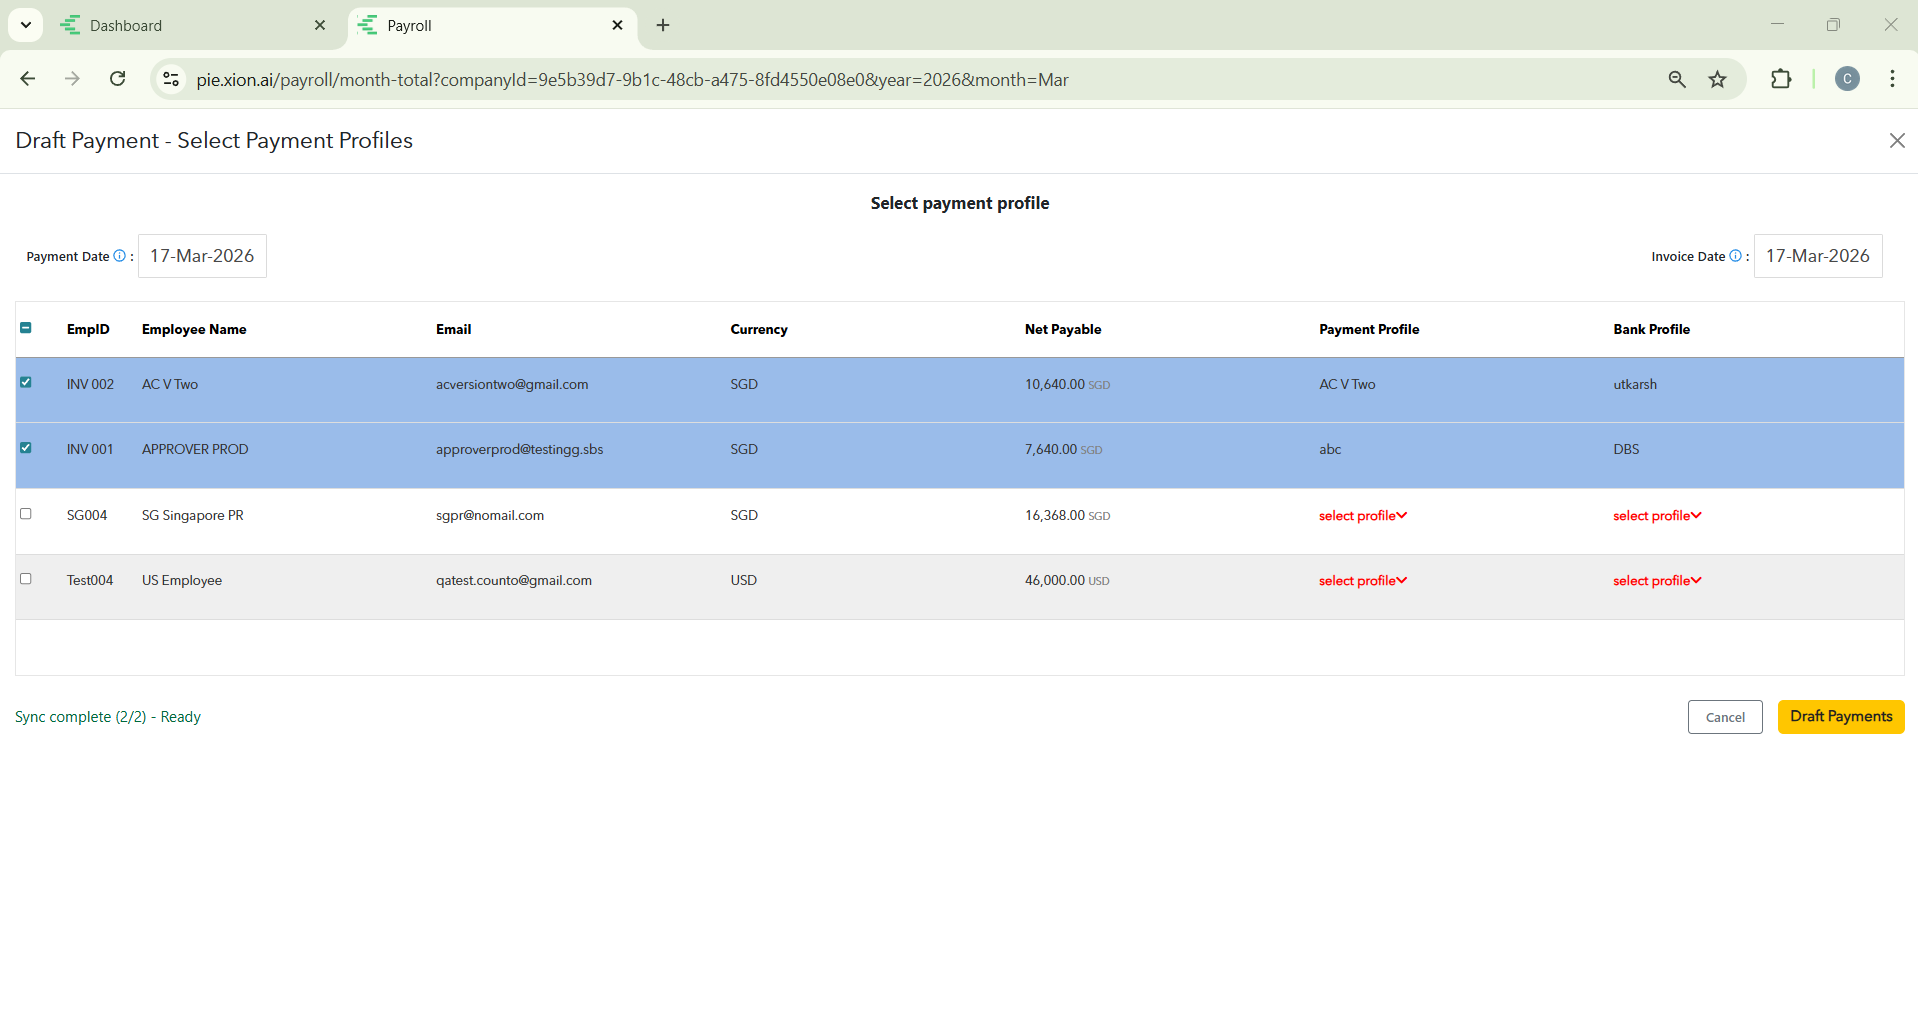The height and width of the screenshot is (1017, 1918).
Task: Toggle the select-all header checkbox
Action: tap(26, 328)
